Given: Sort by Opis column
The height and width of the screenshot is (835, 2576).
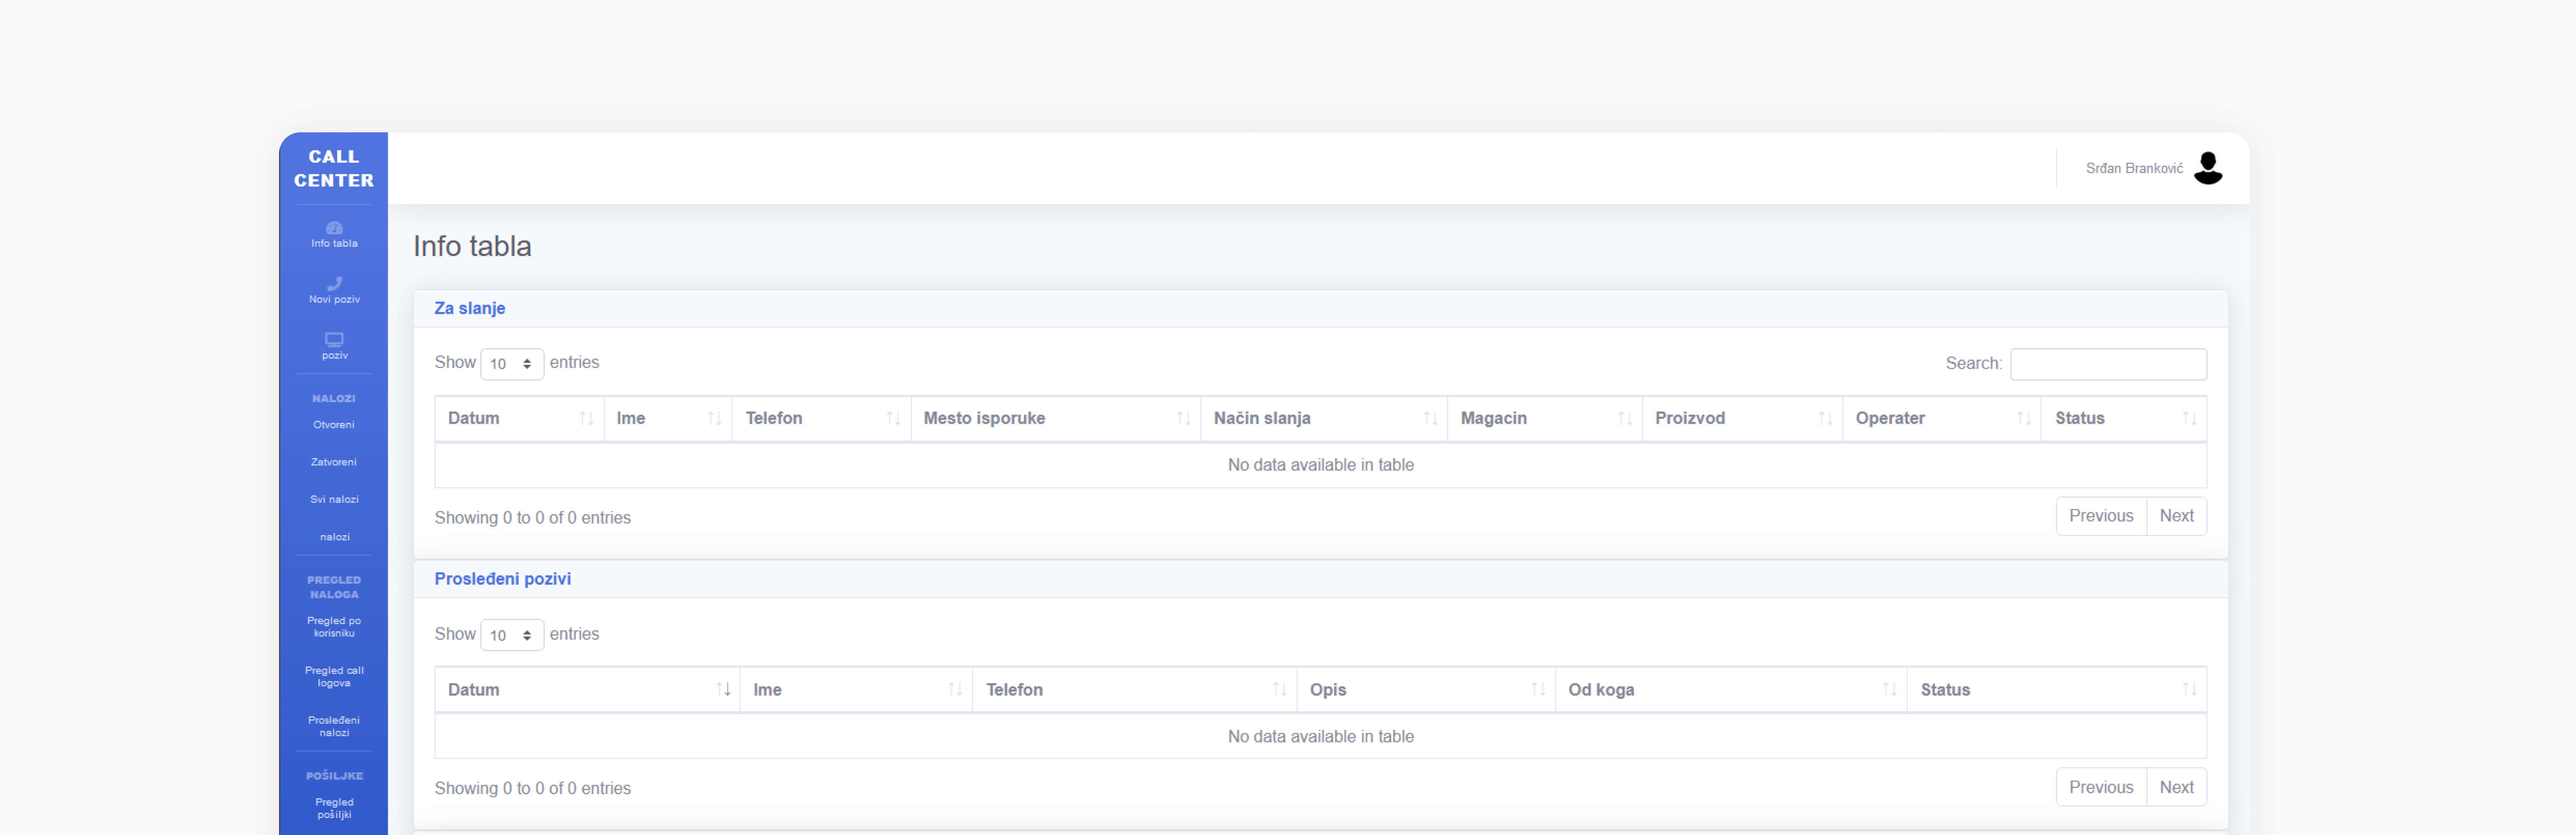Looking at the screenshot, I should tap(1426, 690).
